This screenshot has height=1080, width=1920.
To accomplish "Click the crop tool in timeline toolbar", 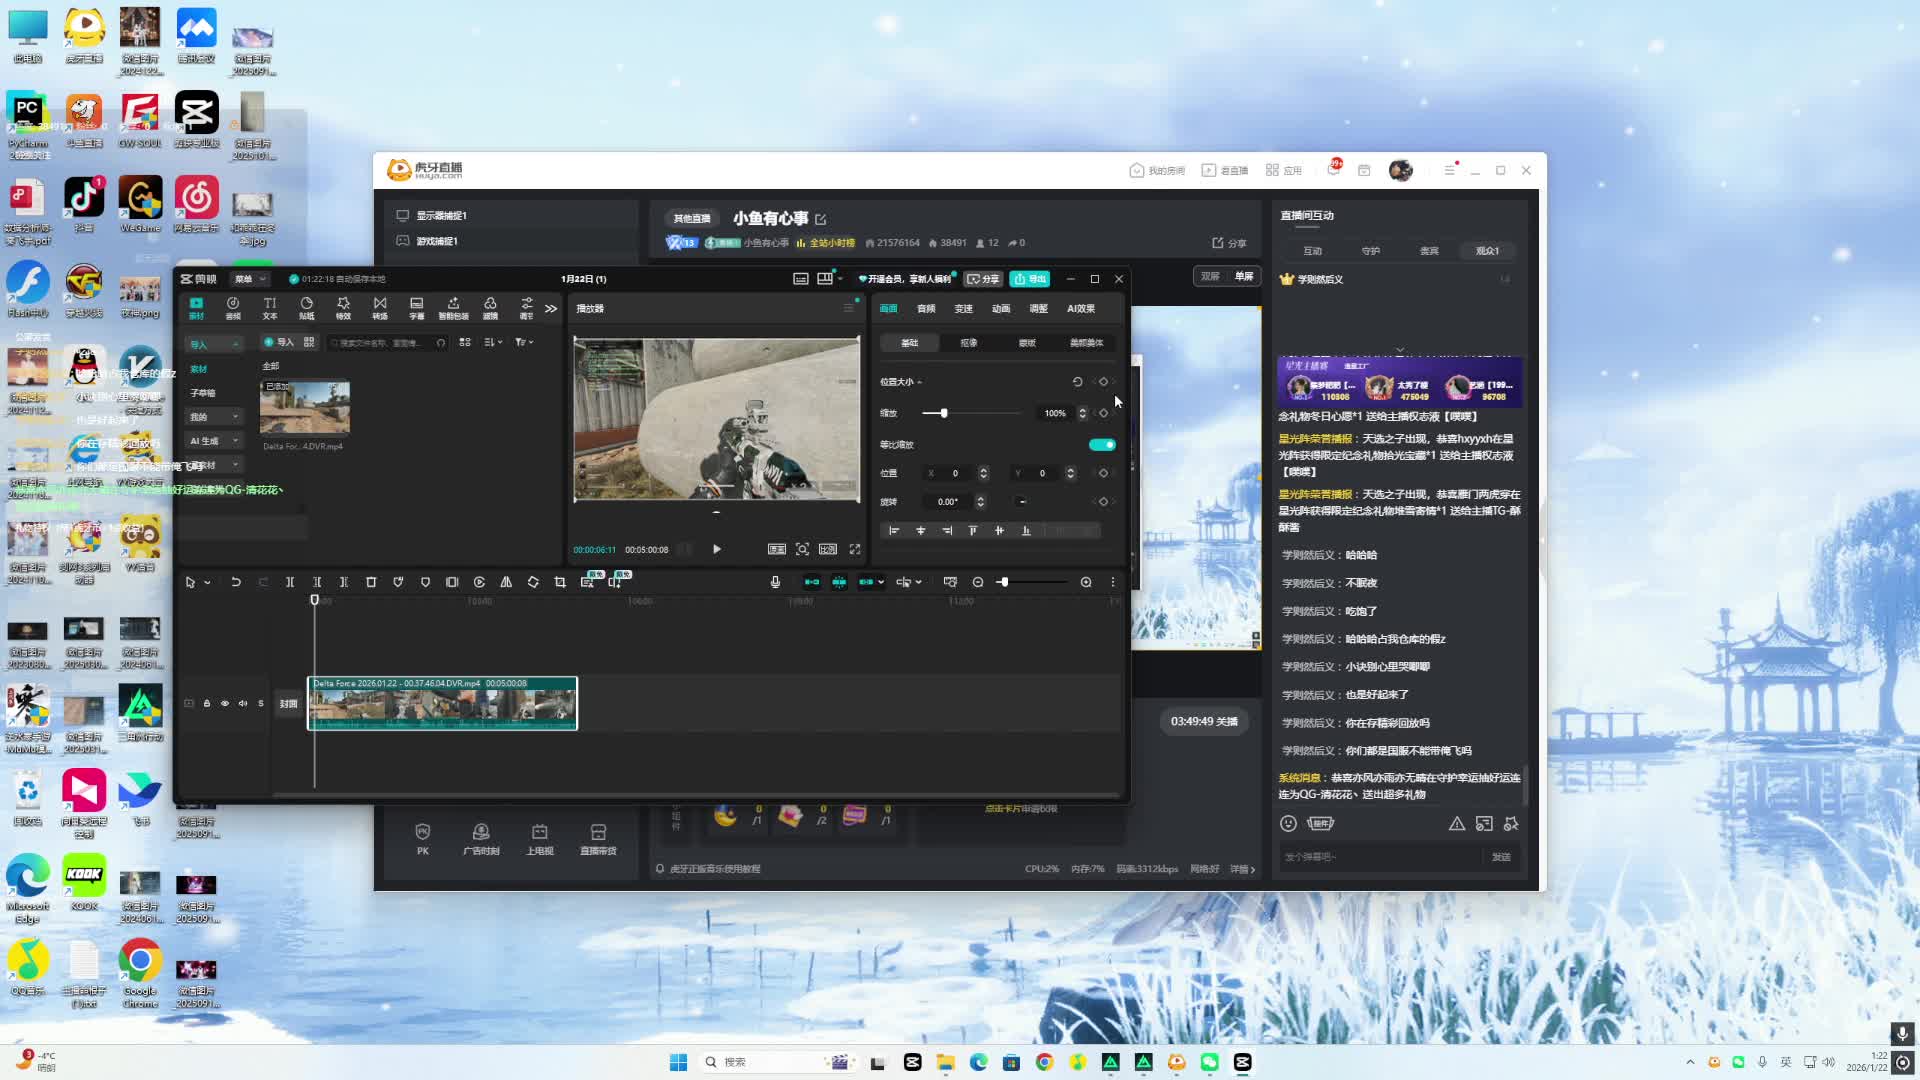I will [560, 582].
